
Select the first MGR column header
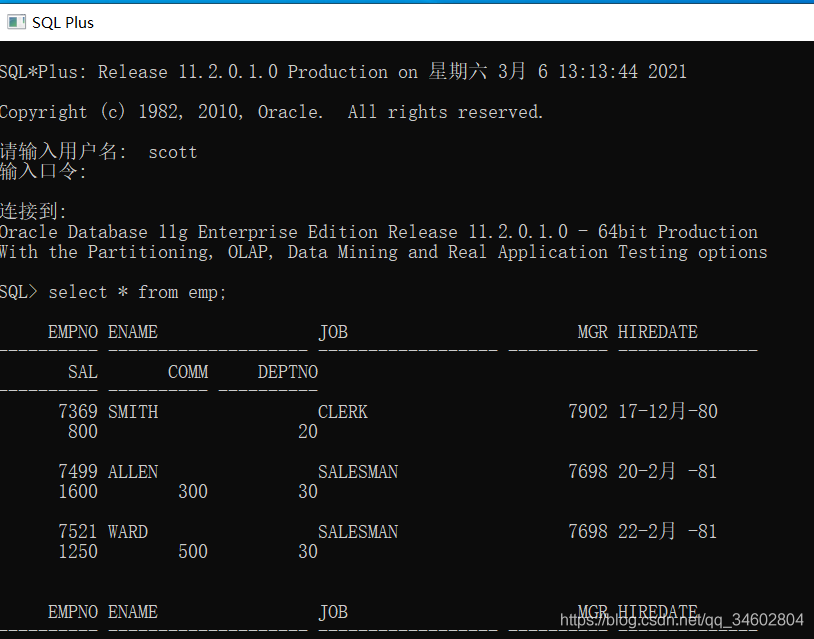pos(592,332)
